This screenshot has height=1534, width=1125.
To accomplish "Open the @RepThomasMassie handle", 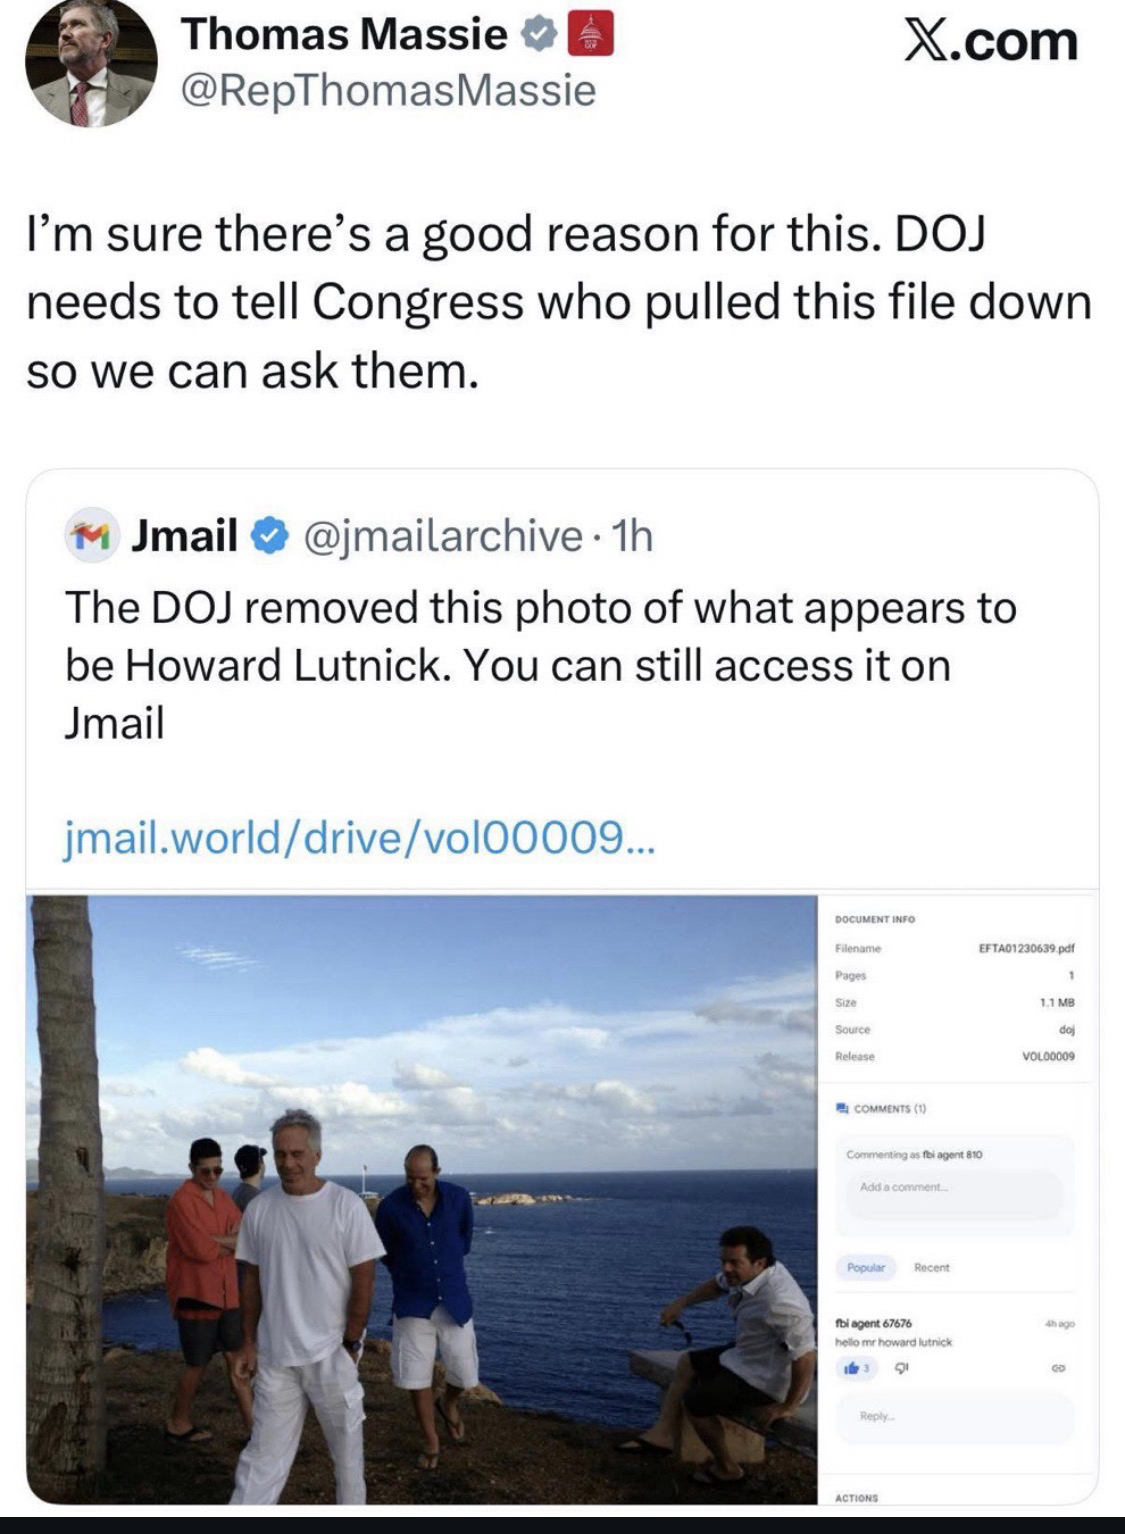I will (x=388, y=91).
